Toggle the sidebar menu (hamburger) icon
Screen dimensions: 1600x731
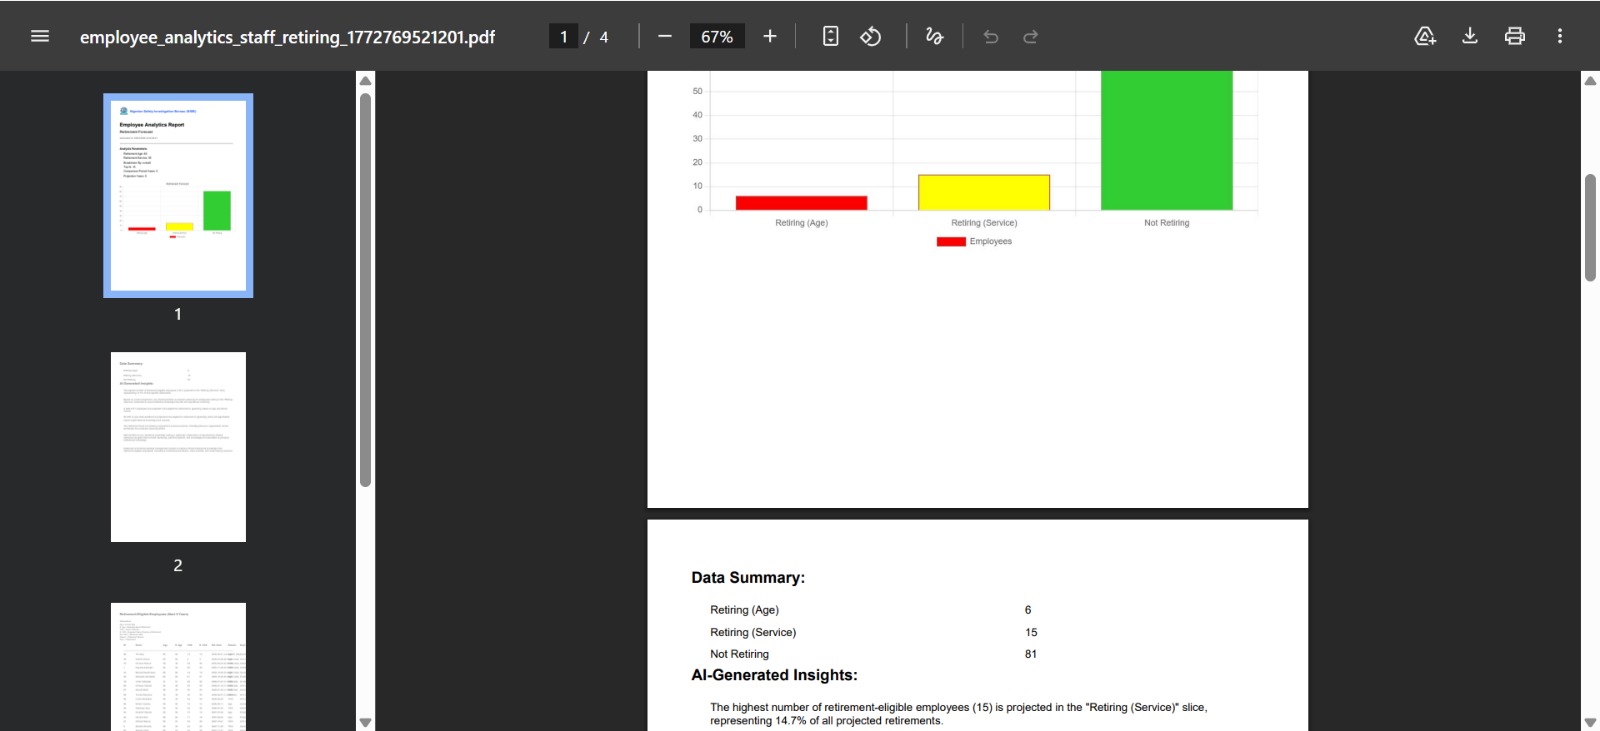coord(40,36)
